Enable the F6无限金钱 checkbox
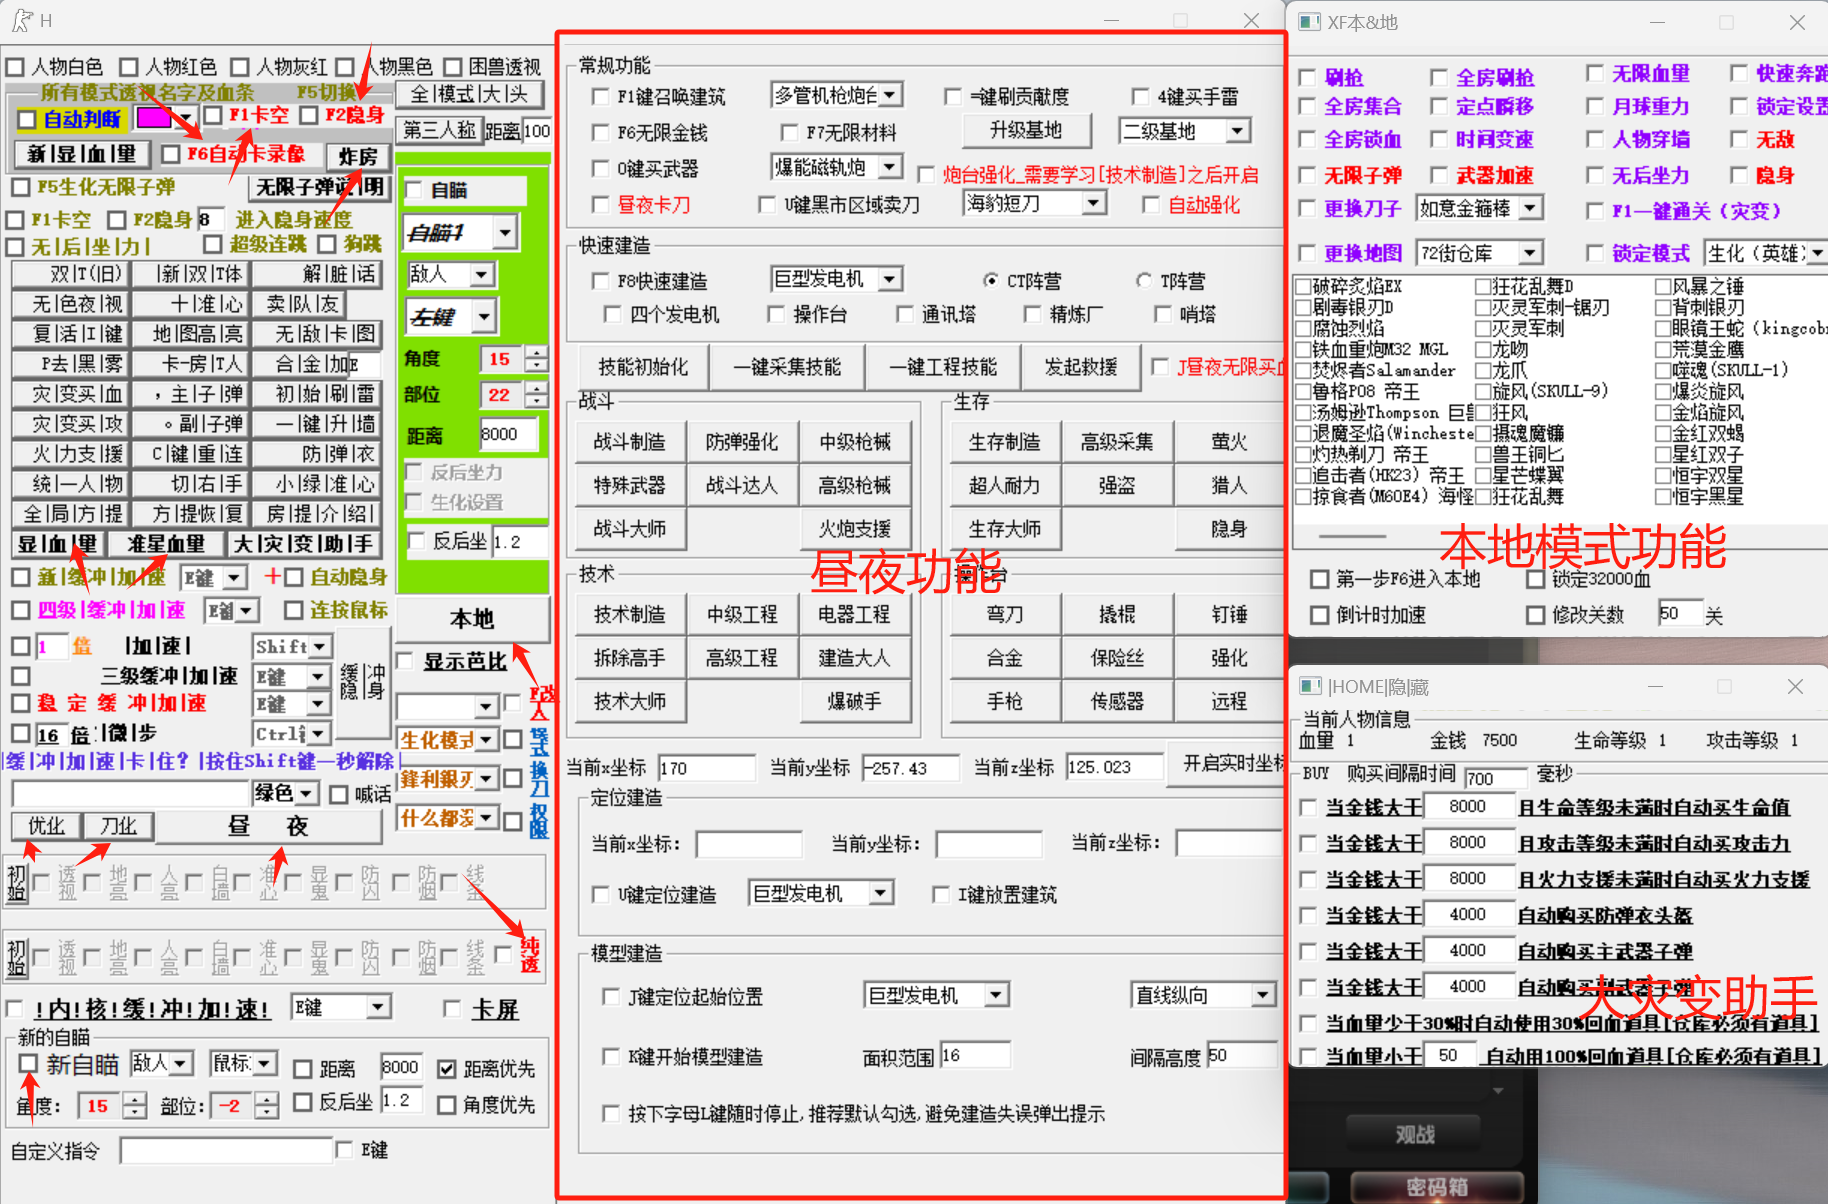This screenshot has width=1828, height=1204. coord(600,133)
